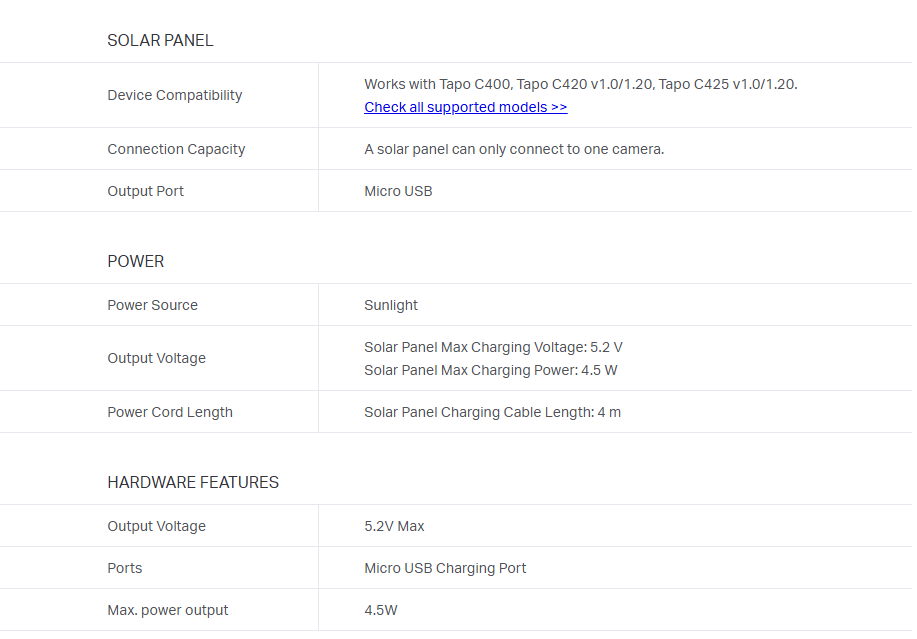Click the one-camera connection description text
This screenshot has height=639, width=917.
point(514,149)
